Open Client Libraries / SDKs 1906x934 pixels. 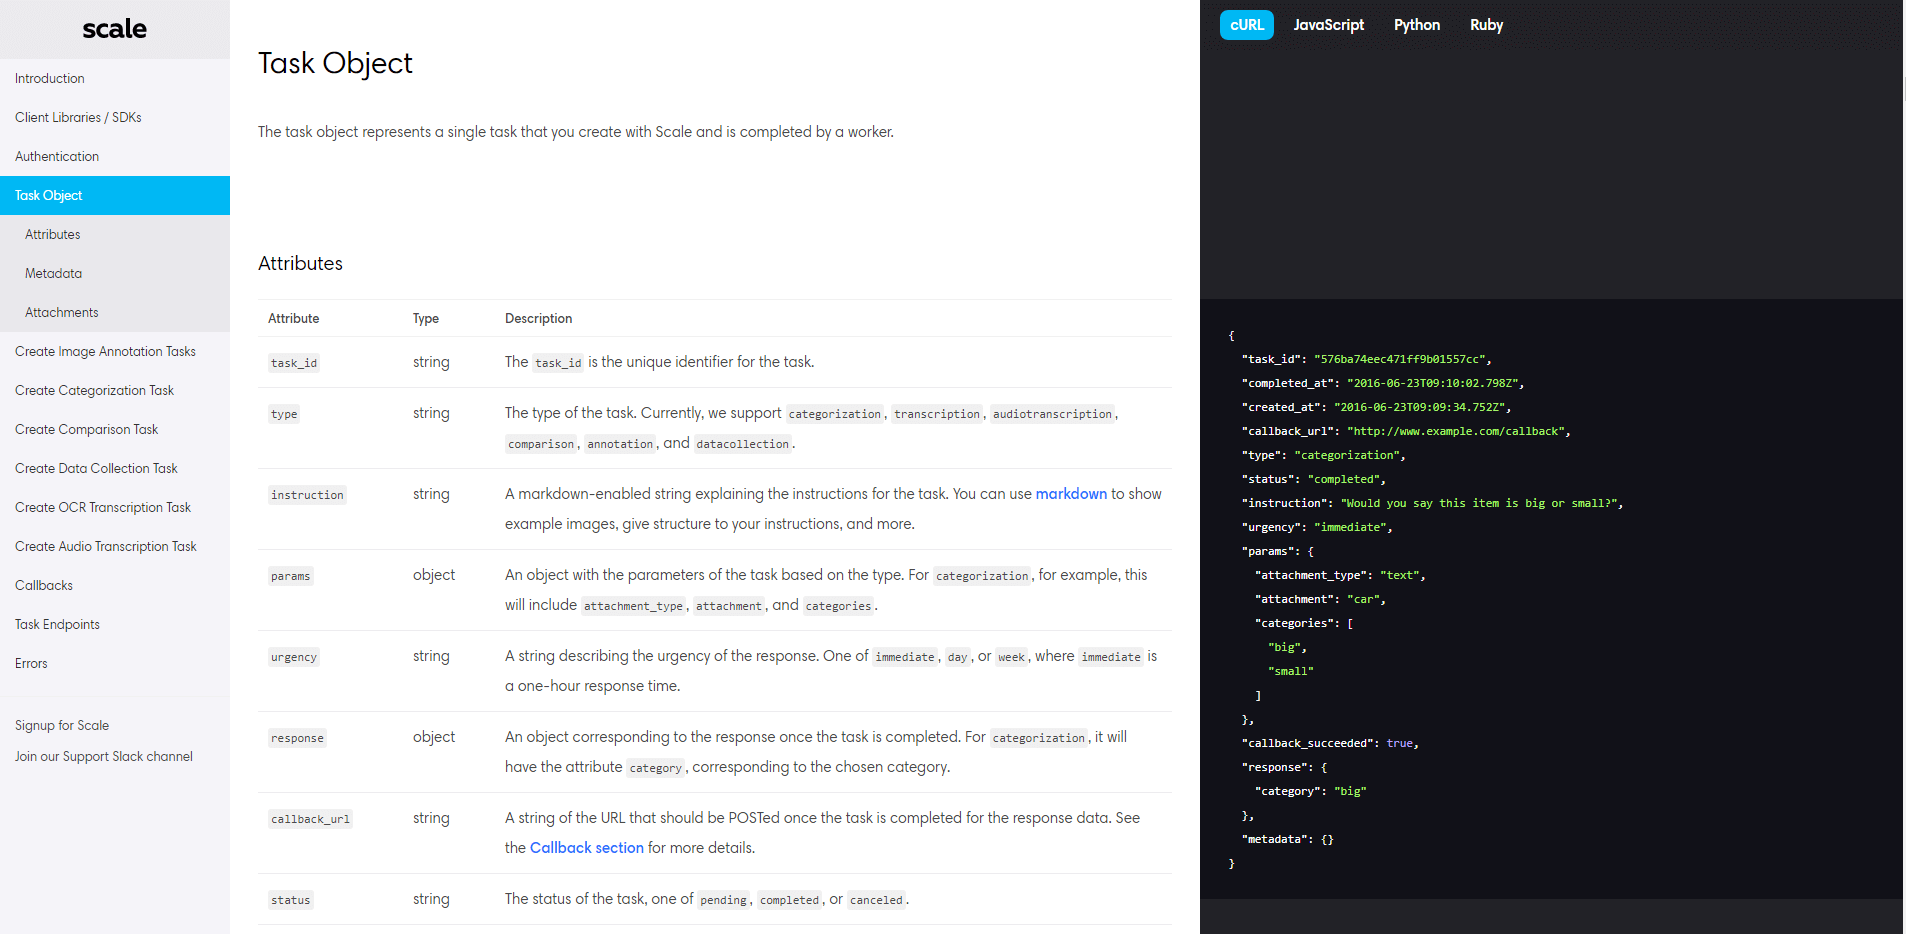tap(78, 117)
